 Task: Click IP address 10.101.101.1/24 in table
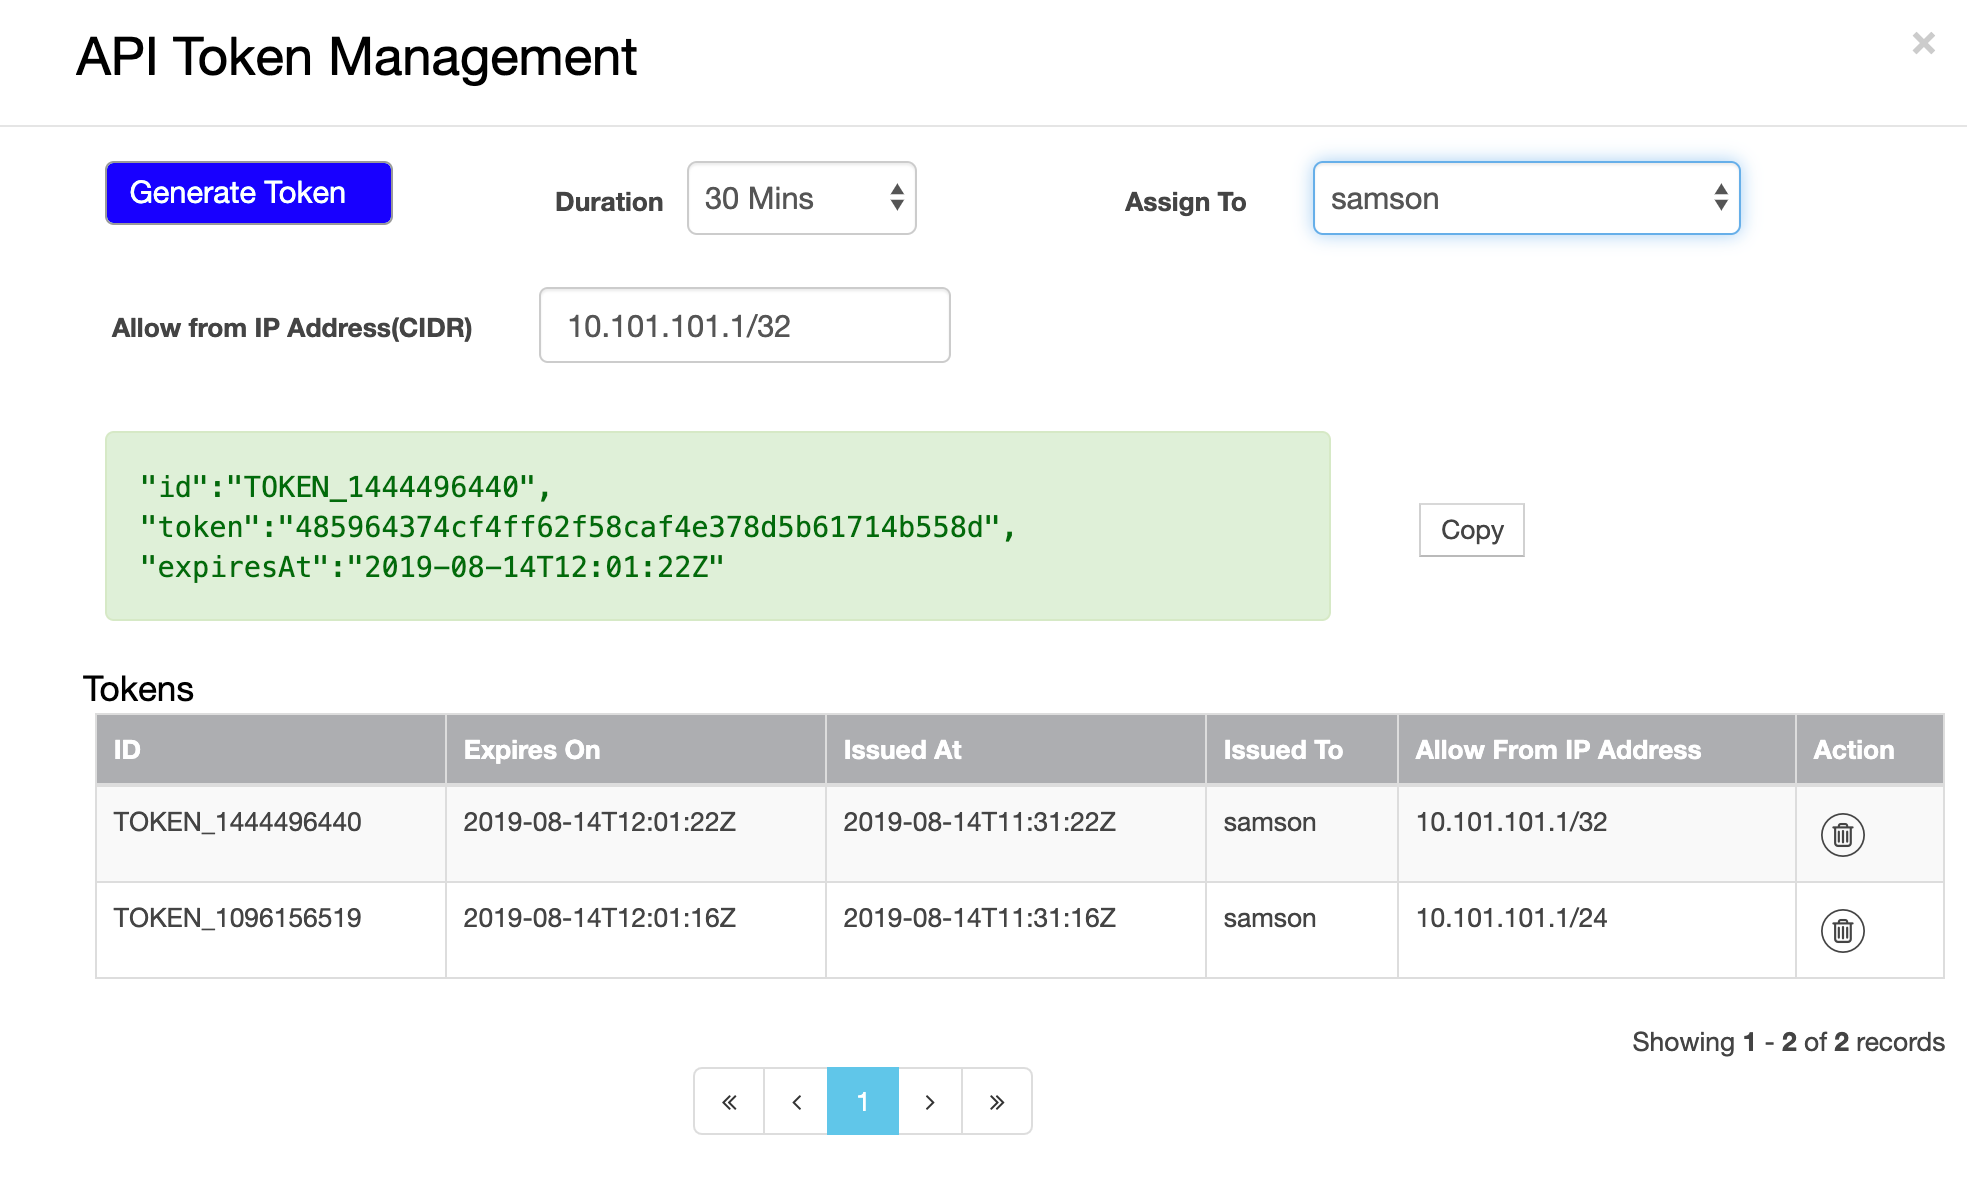[x=1512, y=918]
